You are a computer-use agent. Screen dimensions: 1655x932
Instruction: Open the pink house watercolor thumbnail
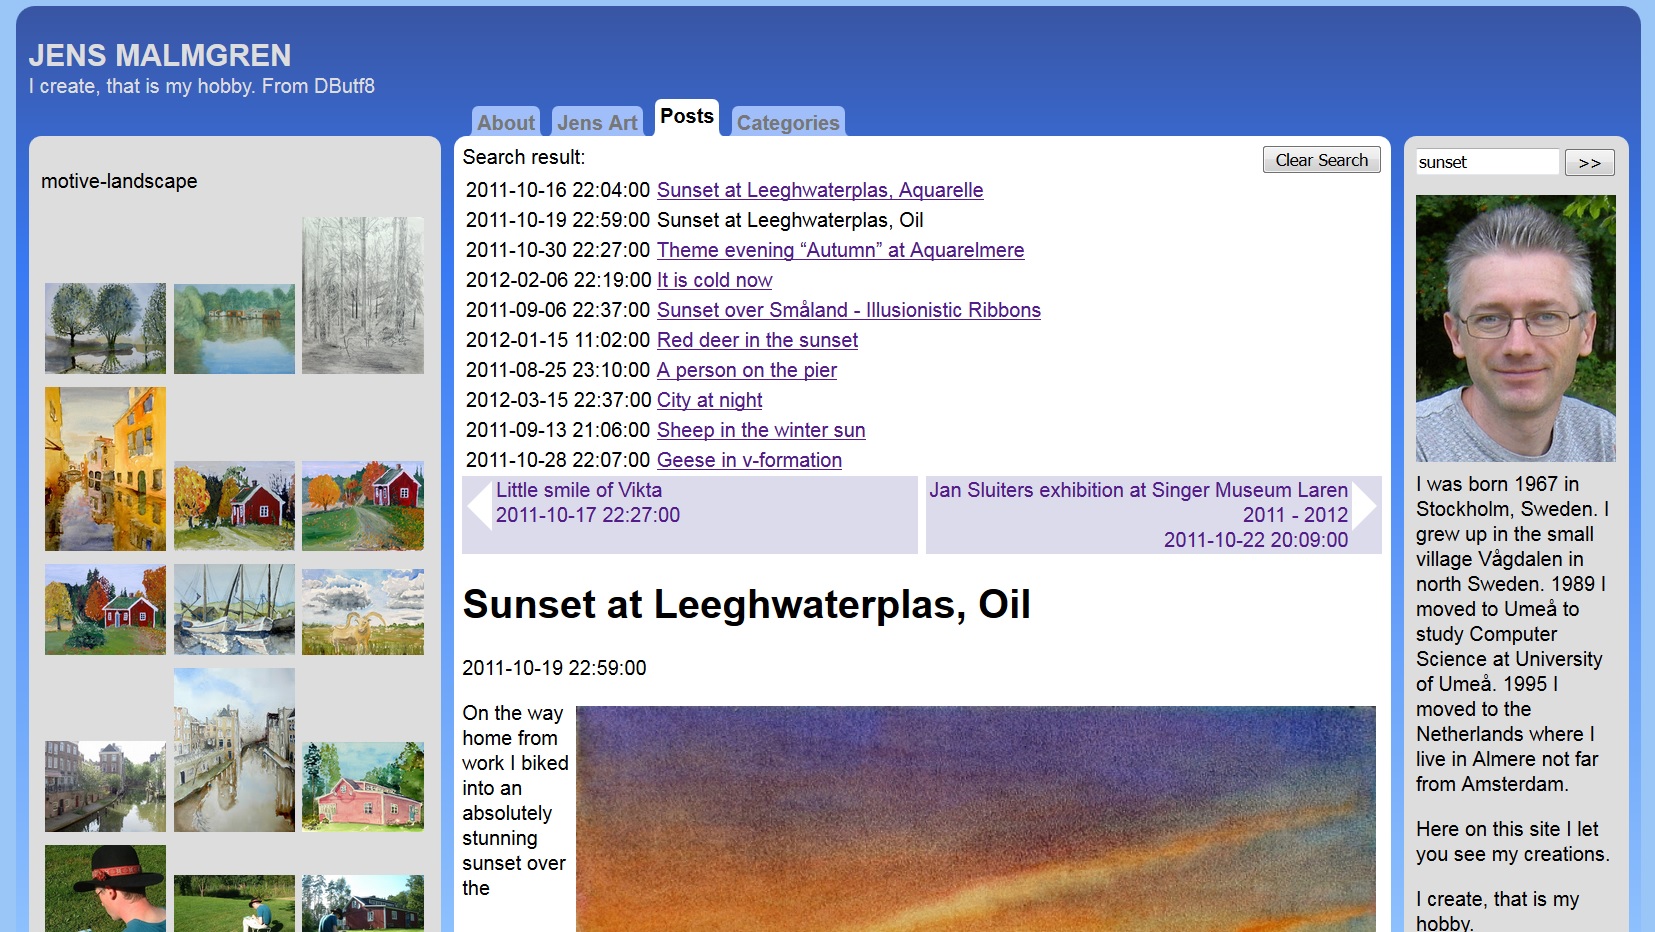(x=363, y=787)
